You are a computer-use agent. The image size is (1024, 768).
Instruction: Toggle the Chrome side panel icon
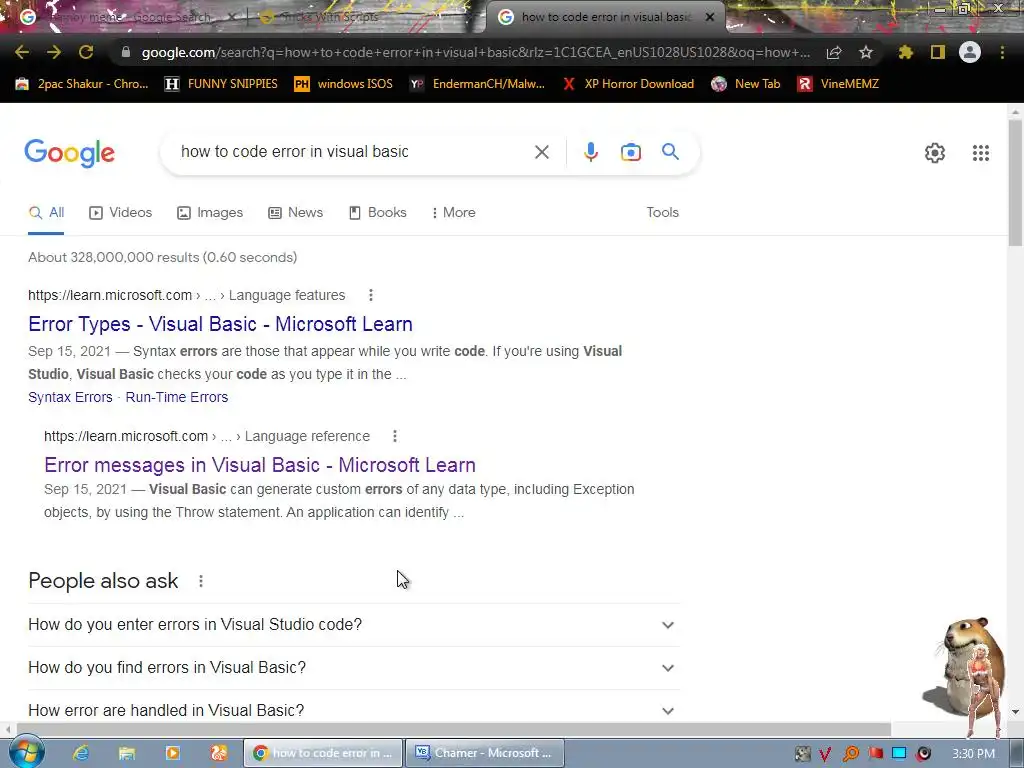pyautogui.click(x=938, y=52)
